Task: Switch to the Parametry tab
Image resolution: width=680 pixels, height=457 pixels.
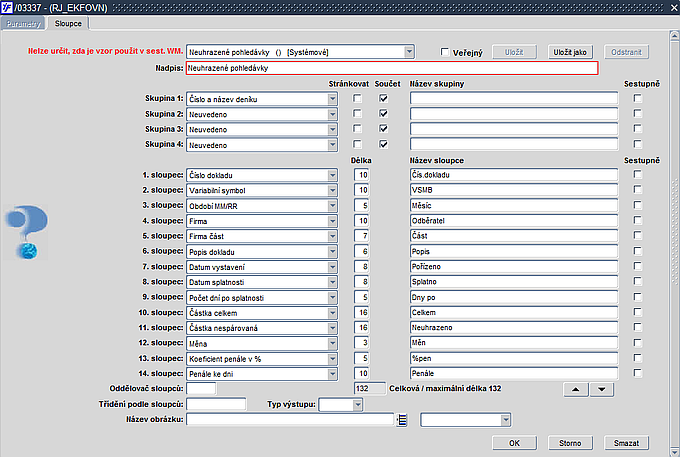Action: tap(23, 24)
